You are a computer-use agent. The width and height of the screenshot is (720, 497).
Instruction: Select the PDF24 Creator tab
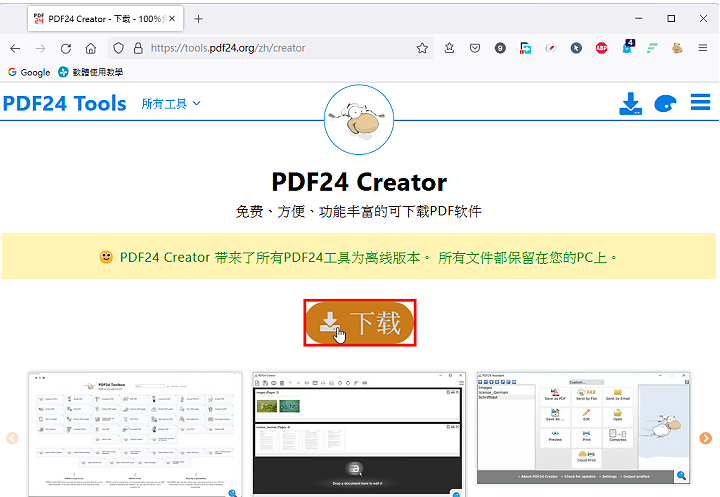106,19
